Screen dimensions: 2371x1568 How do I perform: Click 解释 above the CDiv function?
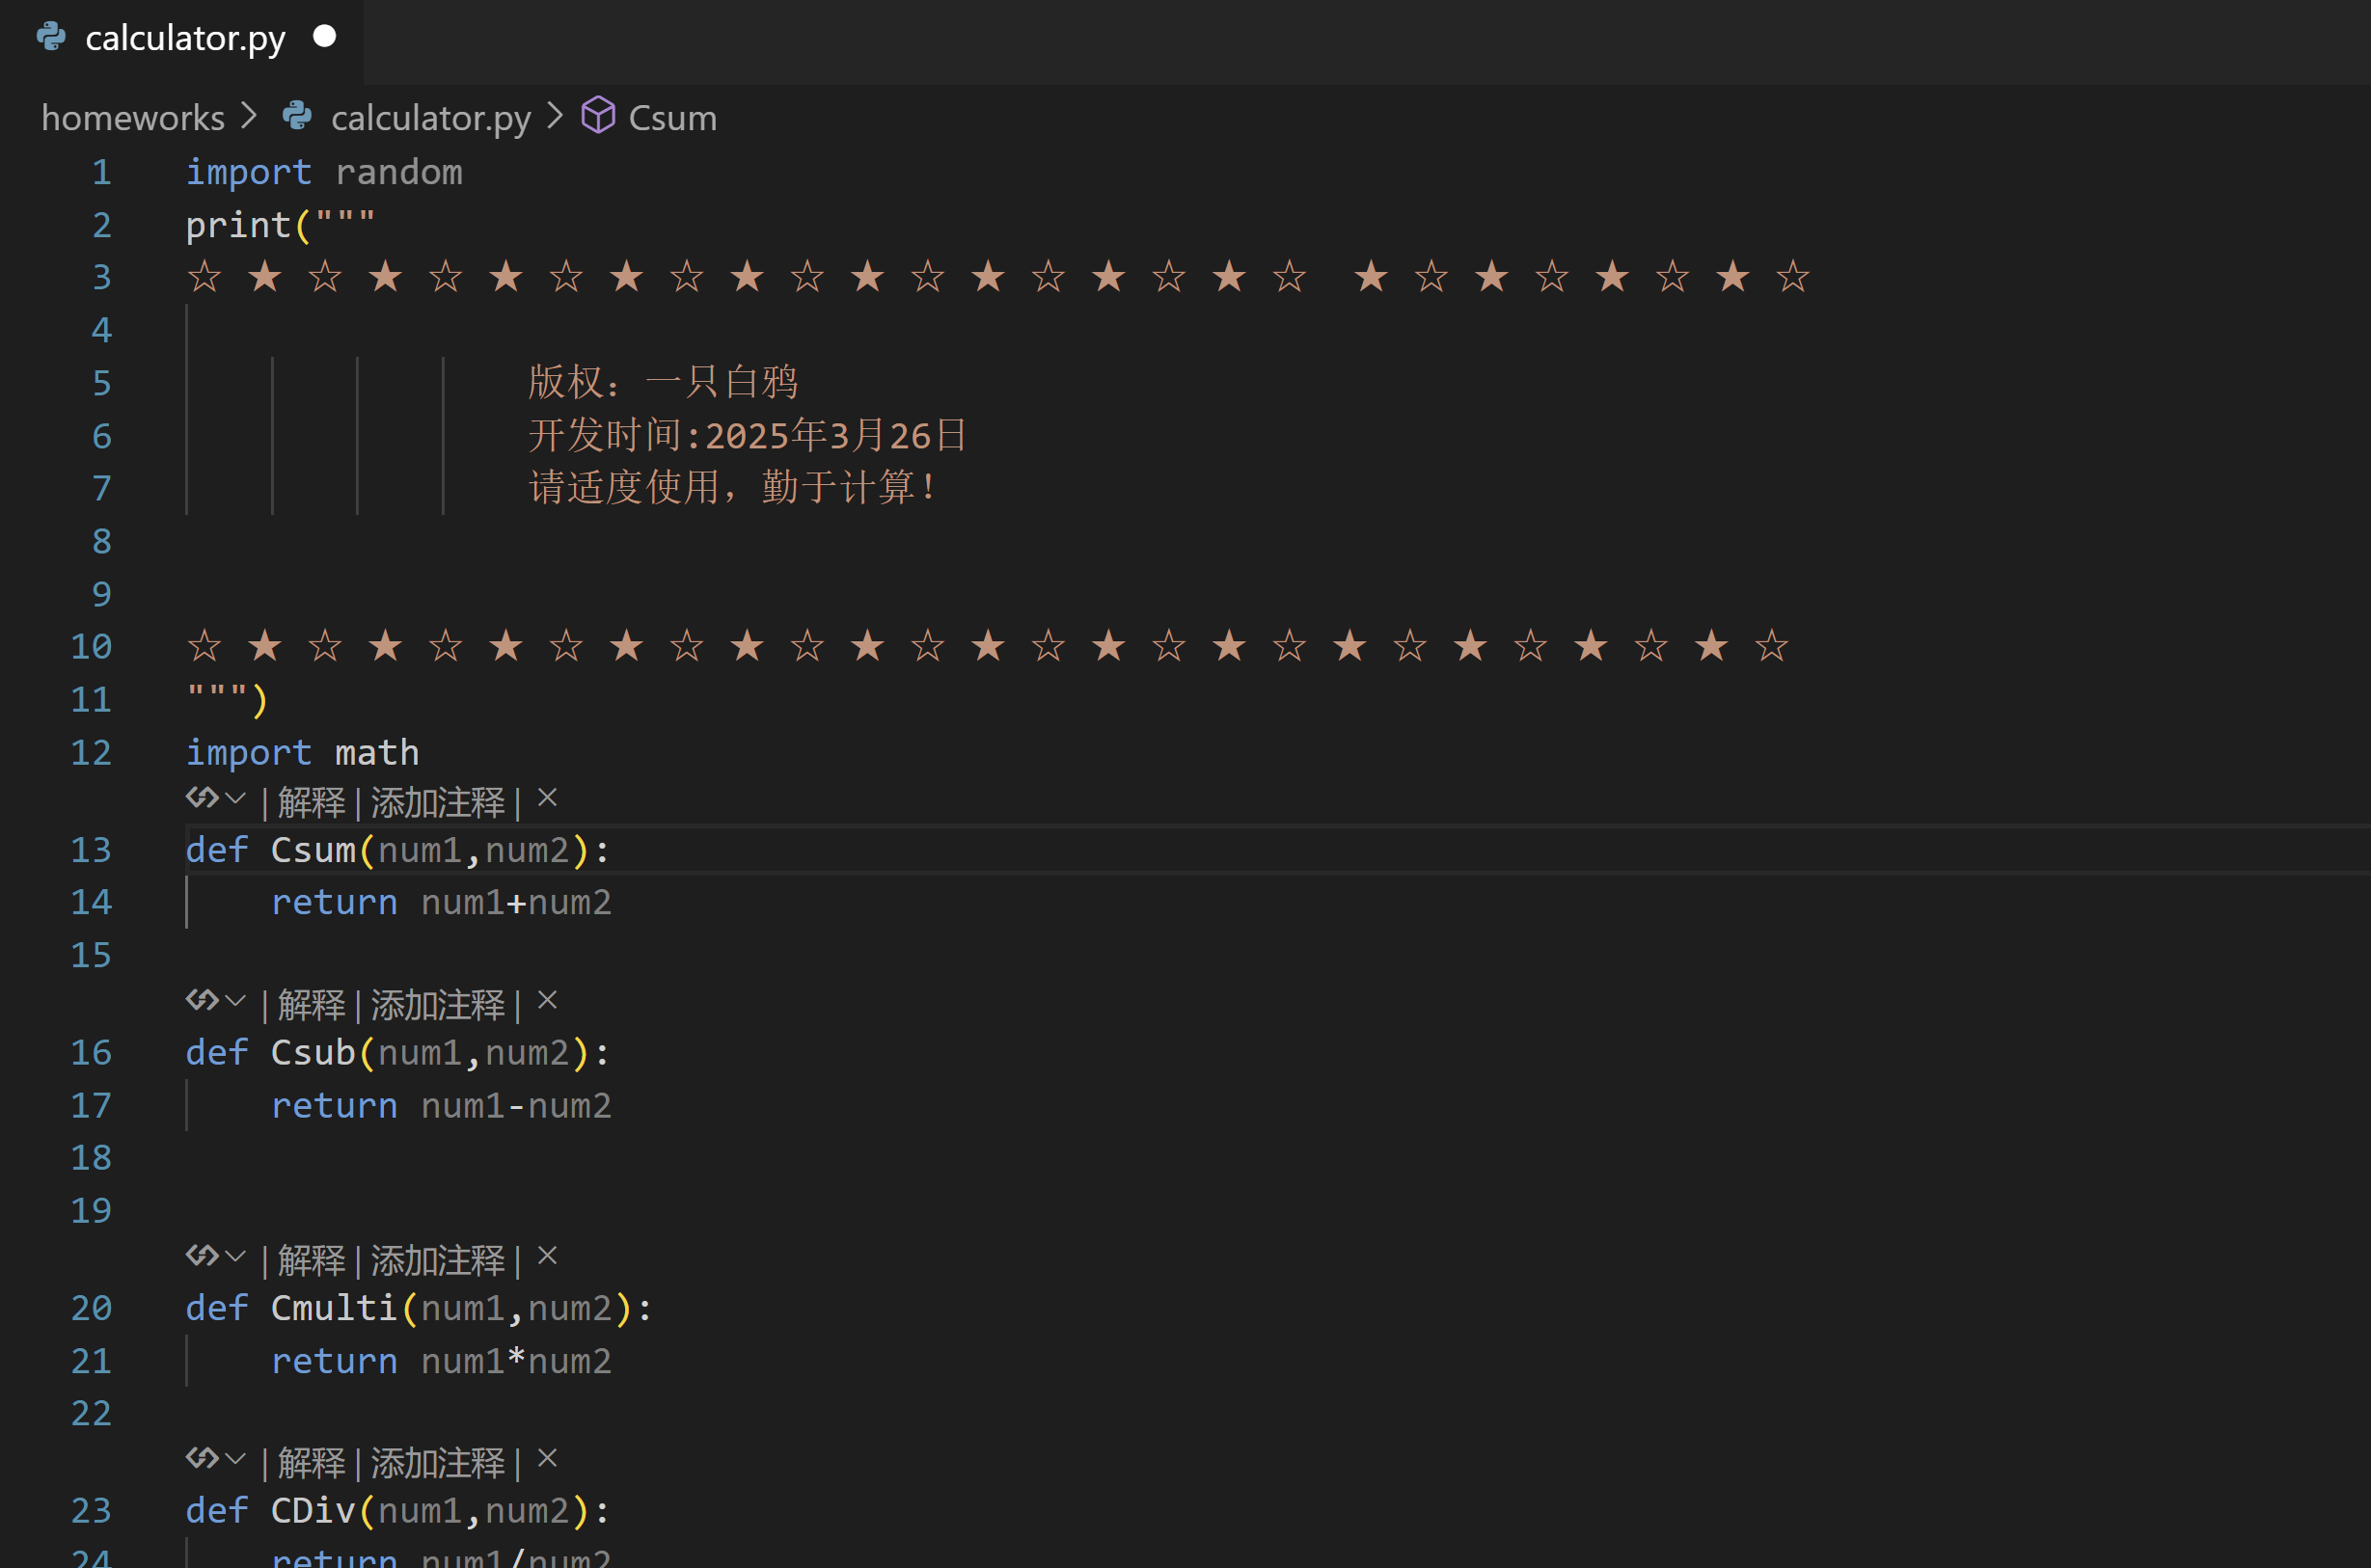point(311,1464)
